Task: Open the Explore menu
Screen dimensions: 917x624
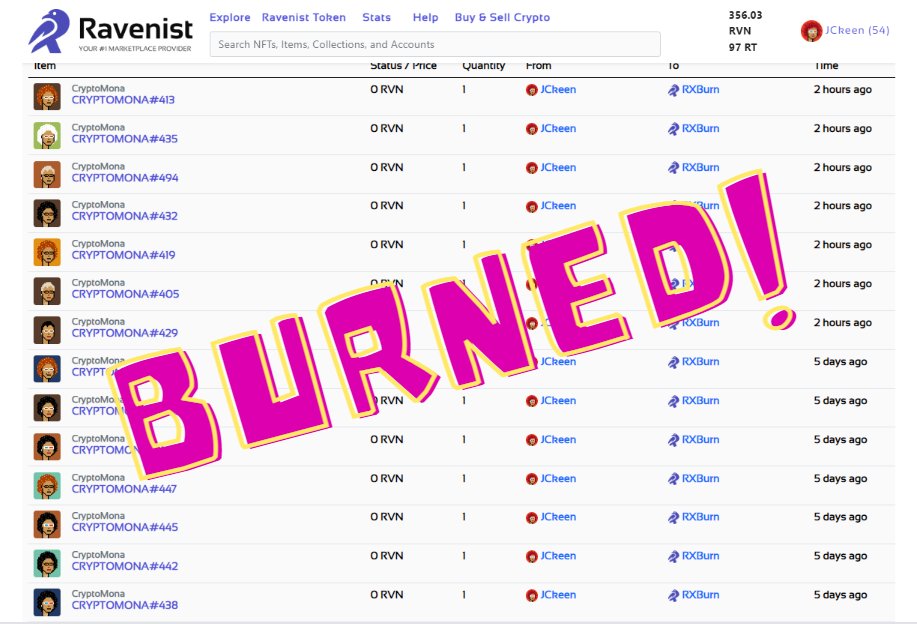Action: (230, 18)
